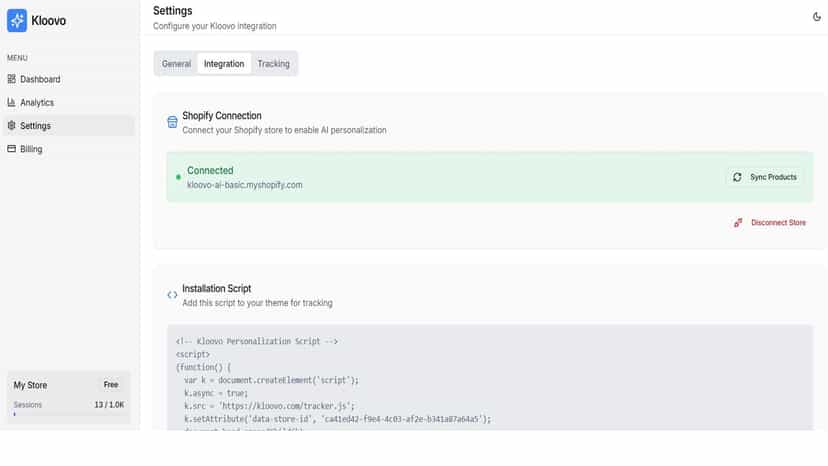Click 'Add this script to your theme' text

257,303
